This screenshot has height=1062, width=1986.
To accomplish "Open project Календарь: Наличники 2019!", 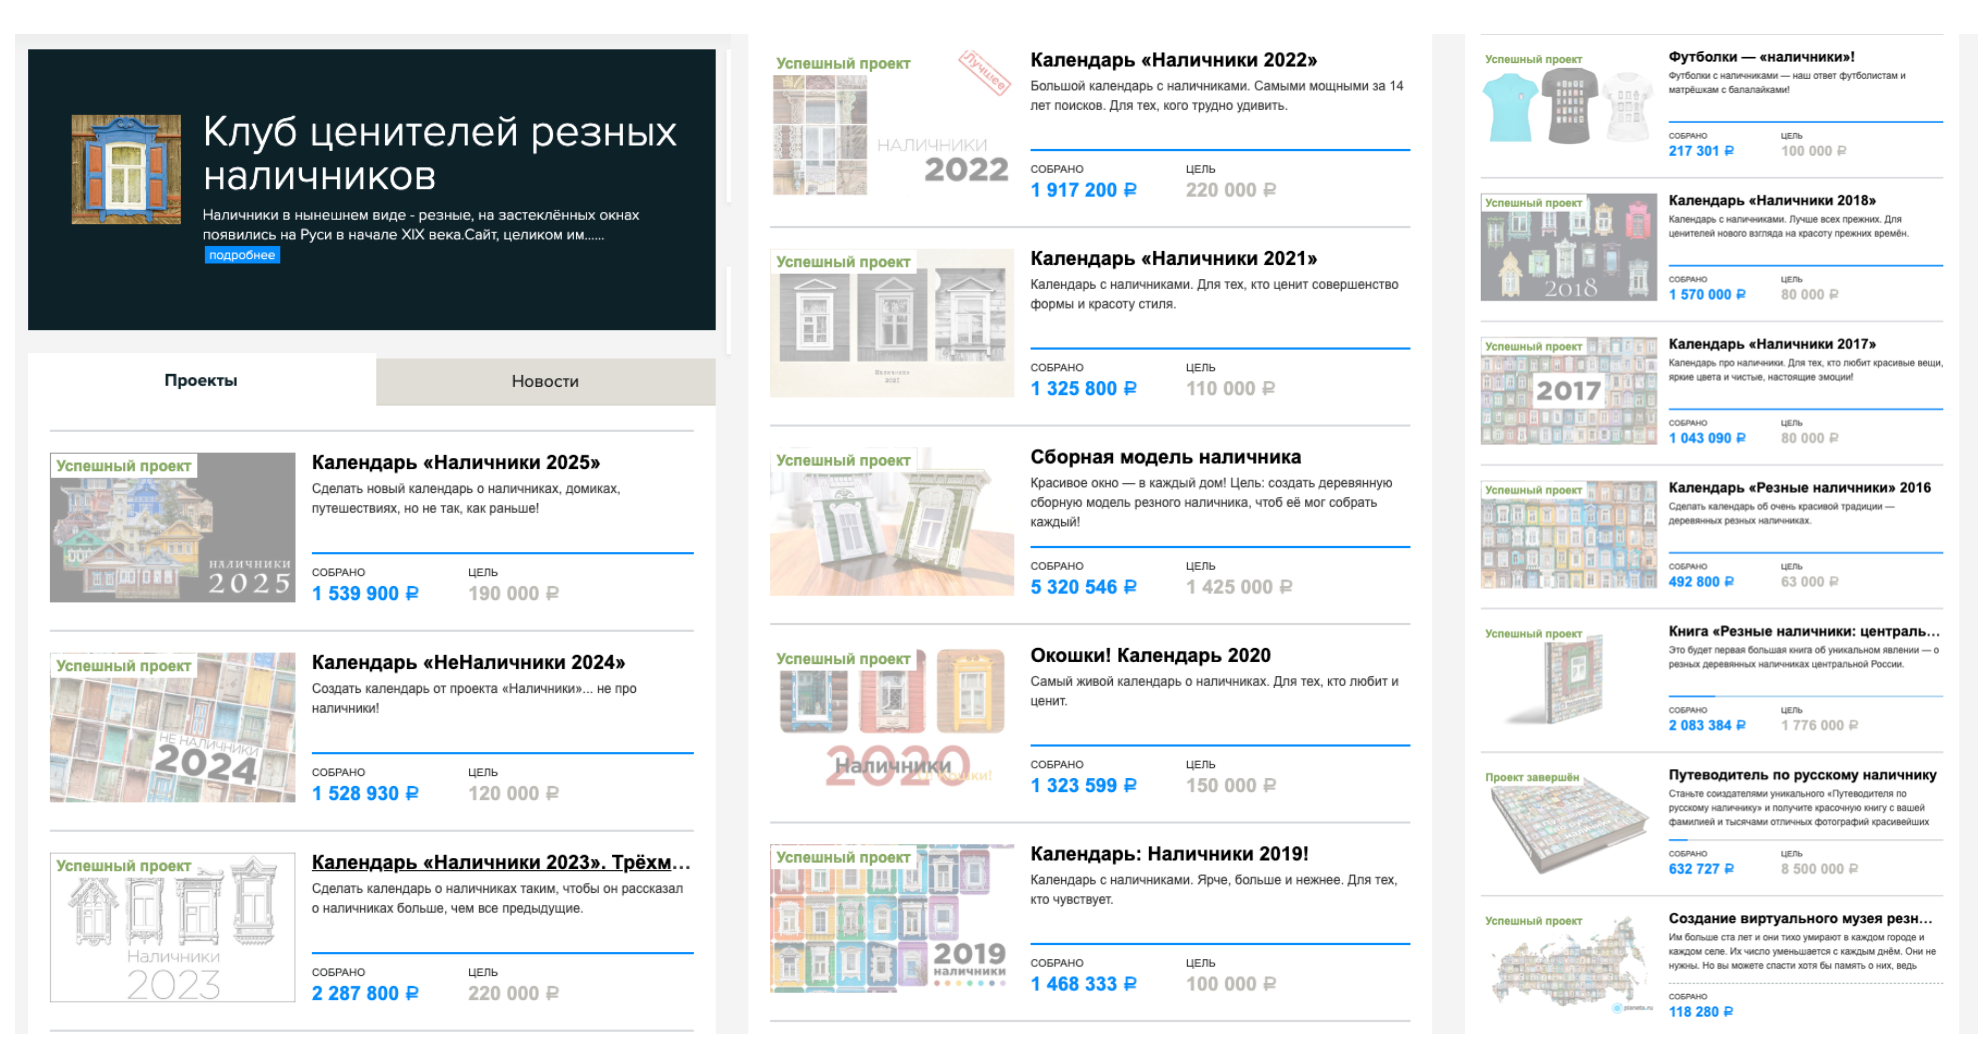I will point(1170,854).
